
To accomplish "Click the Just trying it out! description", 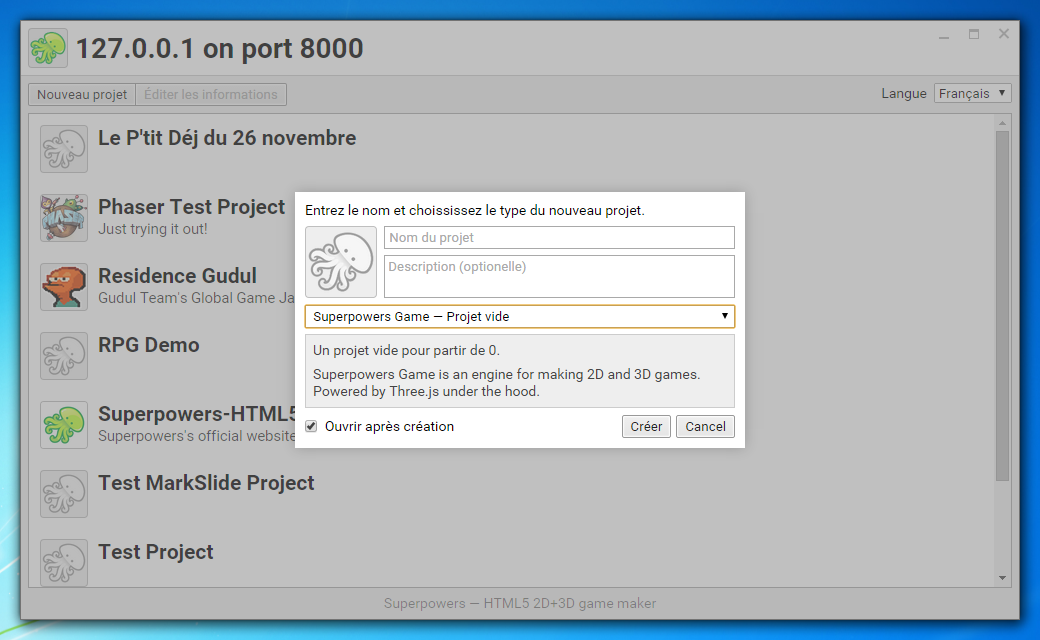I will 153,229.
